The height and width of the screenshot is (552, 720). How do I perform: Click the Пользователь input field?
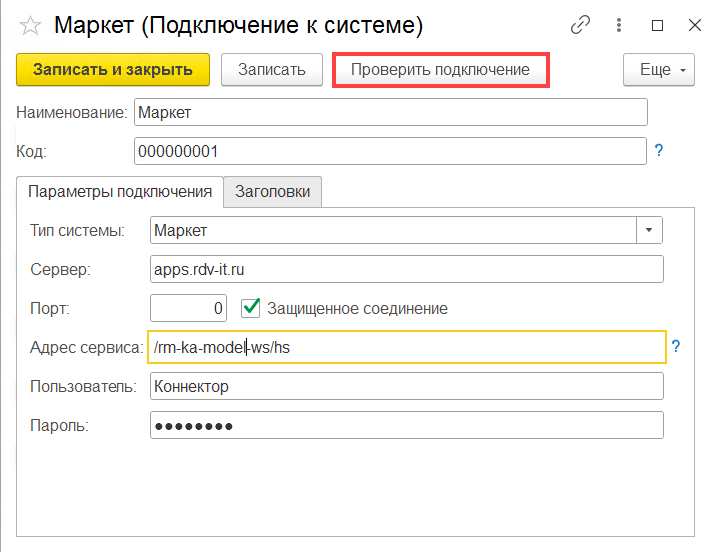tap(405, 386)
